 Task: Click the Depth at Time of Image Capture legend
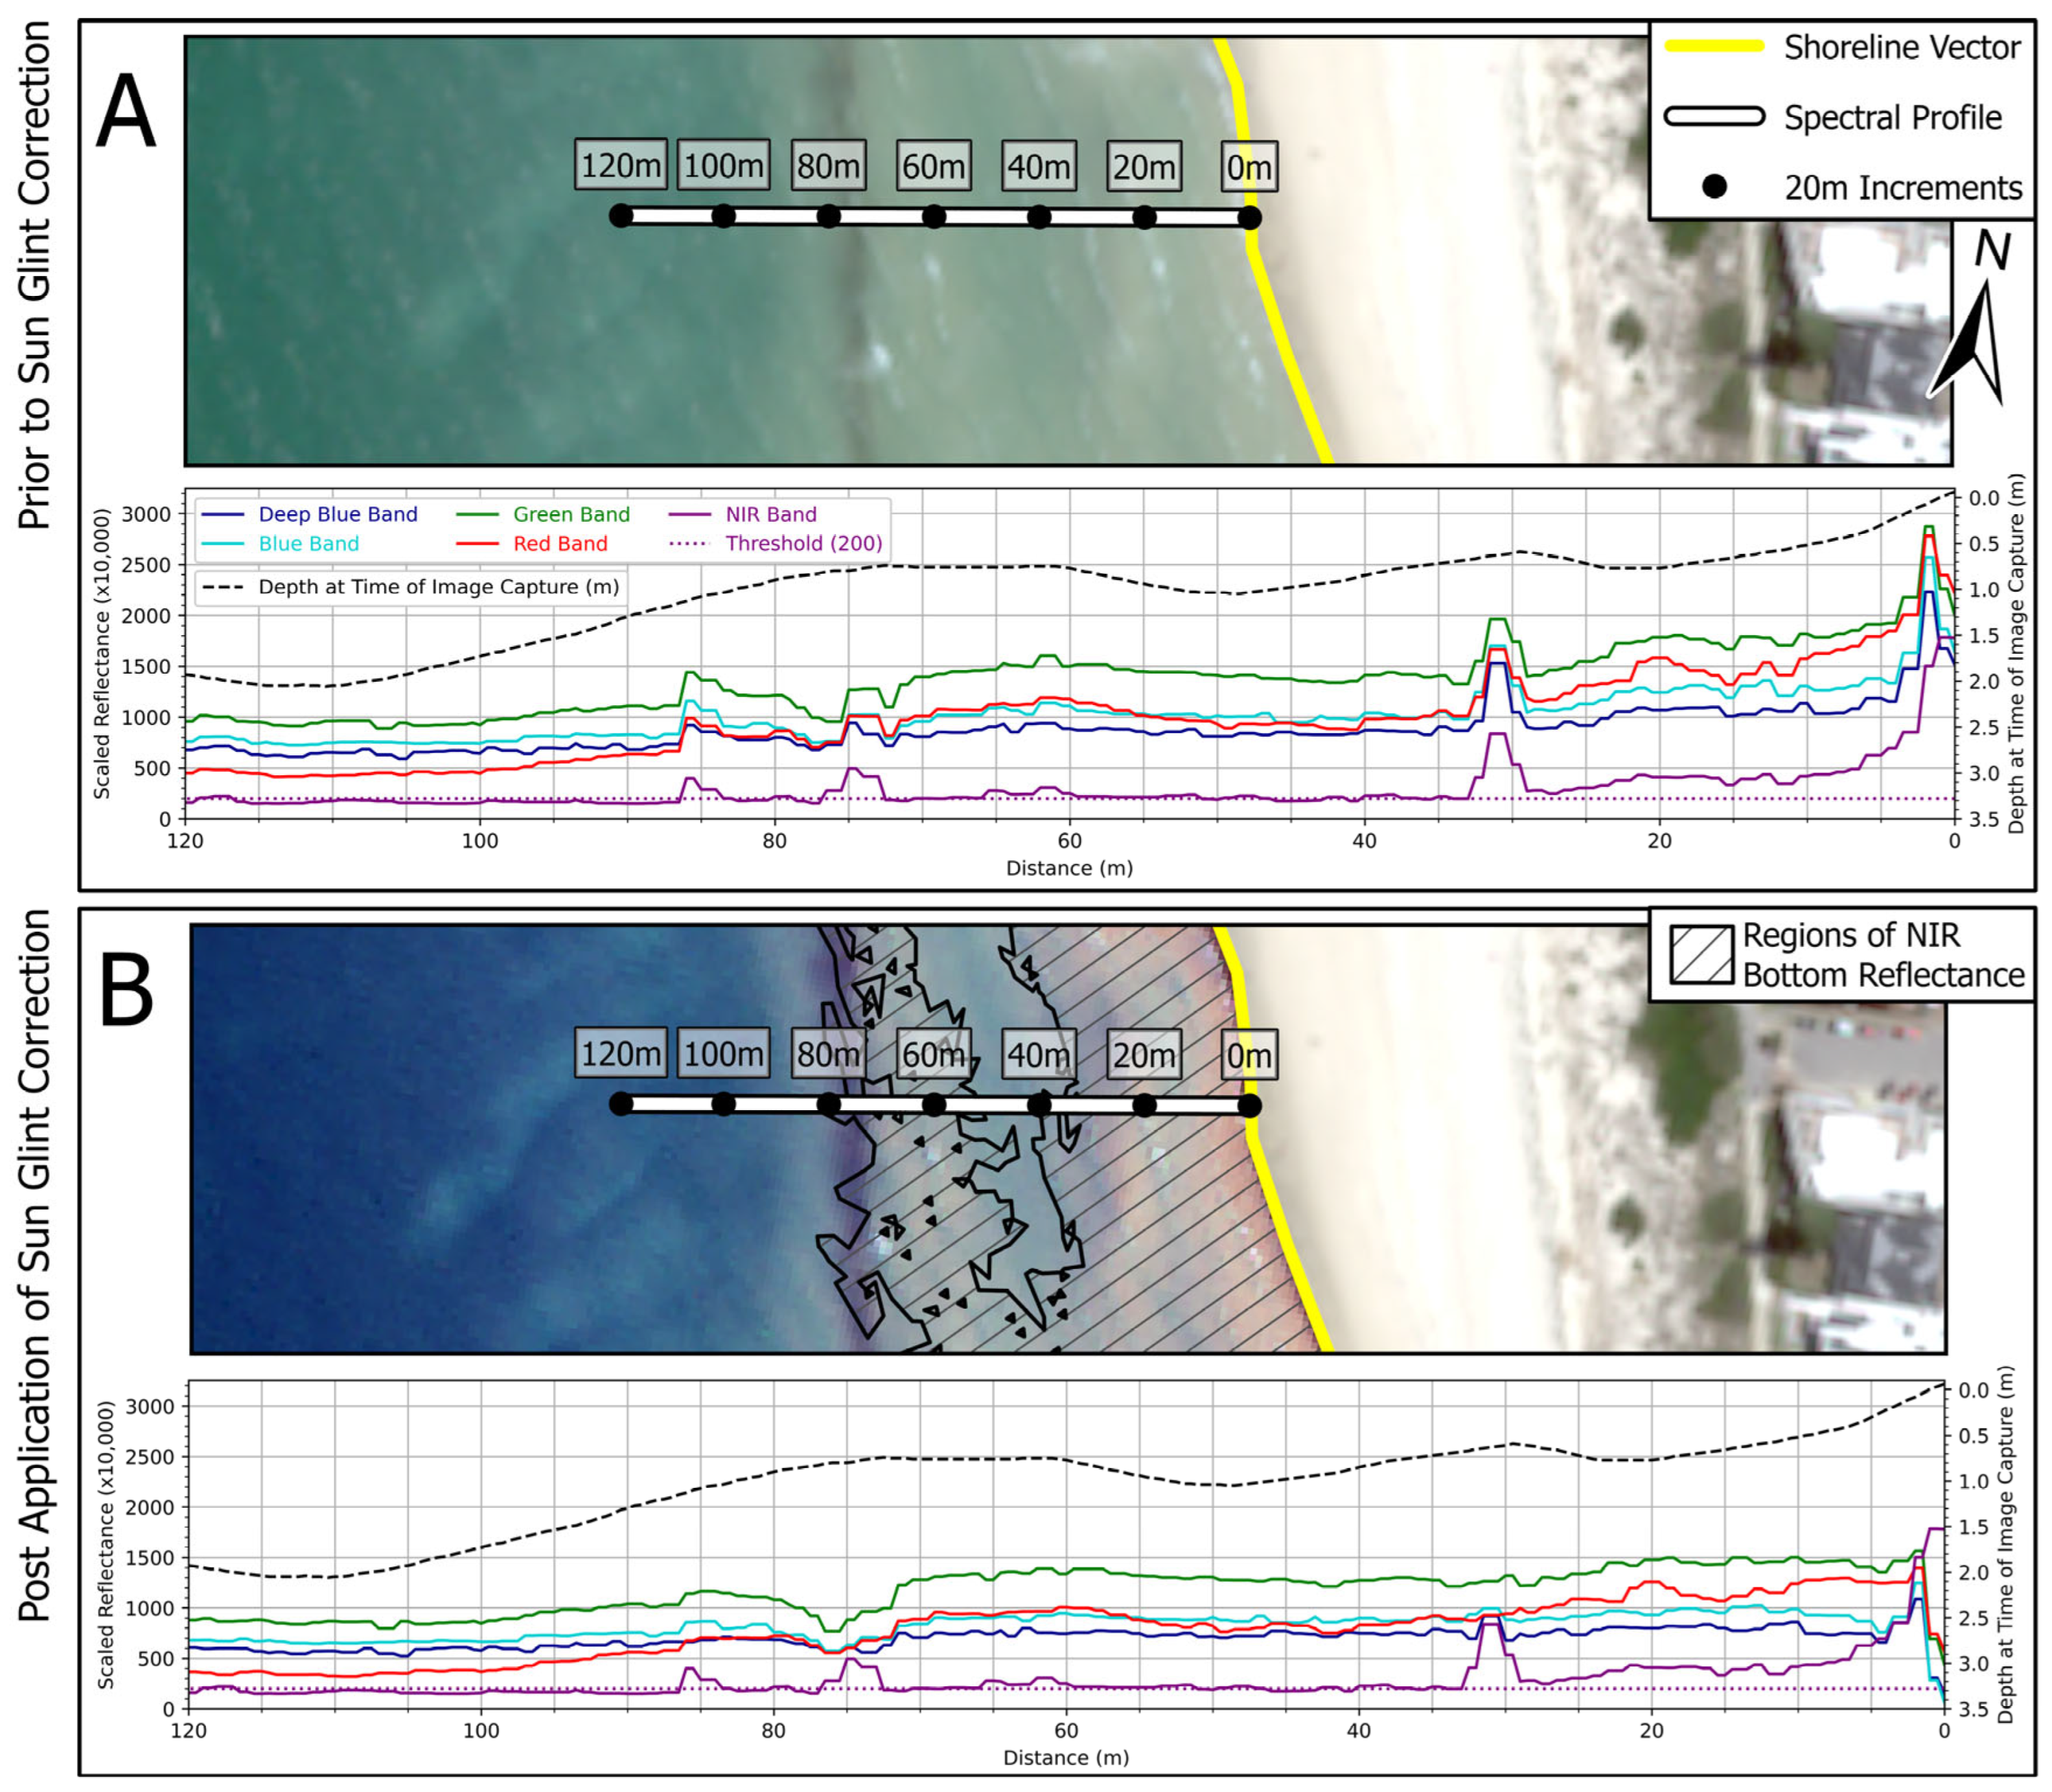[437, 587]
